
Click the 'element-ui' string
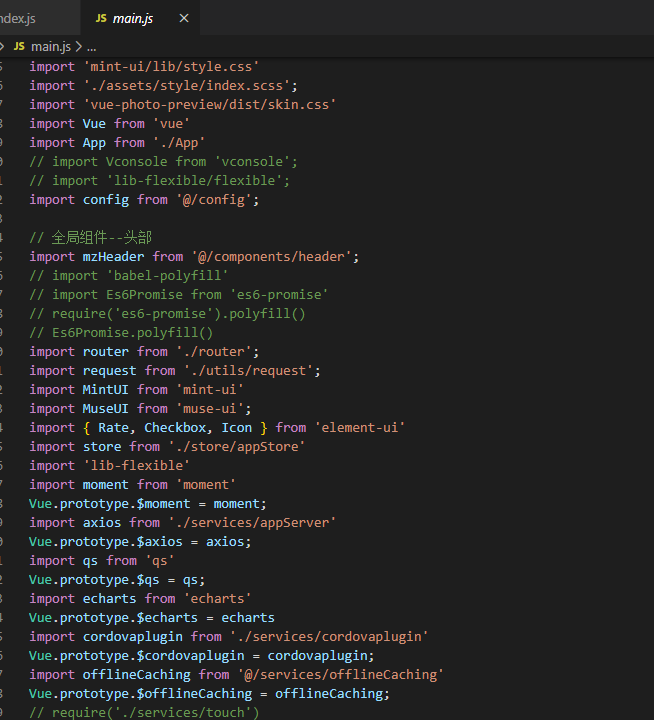pos(360,428)
